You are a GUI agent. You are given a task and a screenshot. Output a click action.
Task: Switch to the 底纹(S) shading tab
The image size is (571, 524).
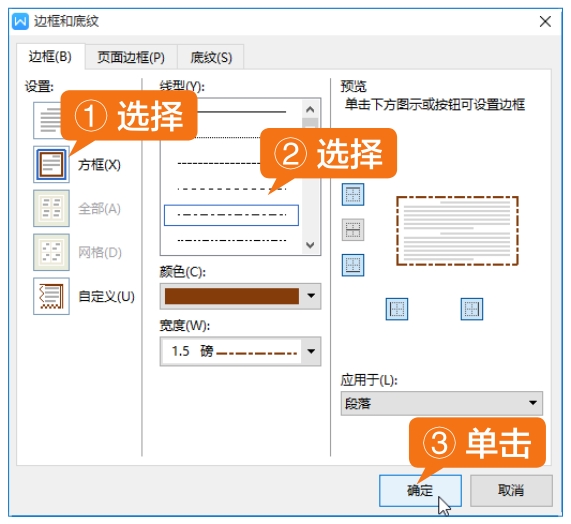coord(211,57)
